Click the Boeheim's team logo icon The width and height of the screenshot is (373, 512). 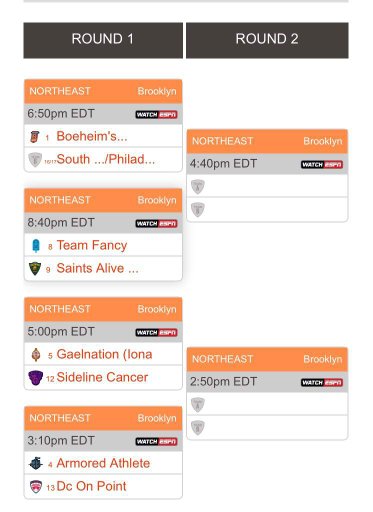pos(35,137)
